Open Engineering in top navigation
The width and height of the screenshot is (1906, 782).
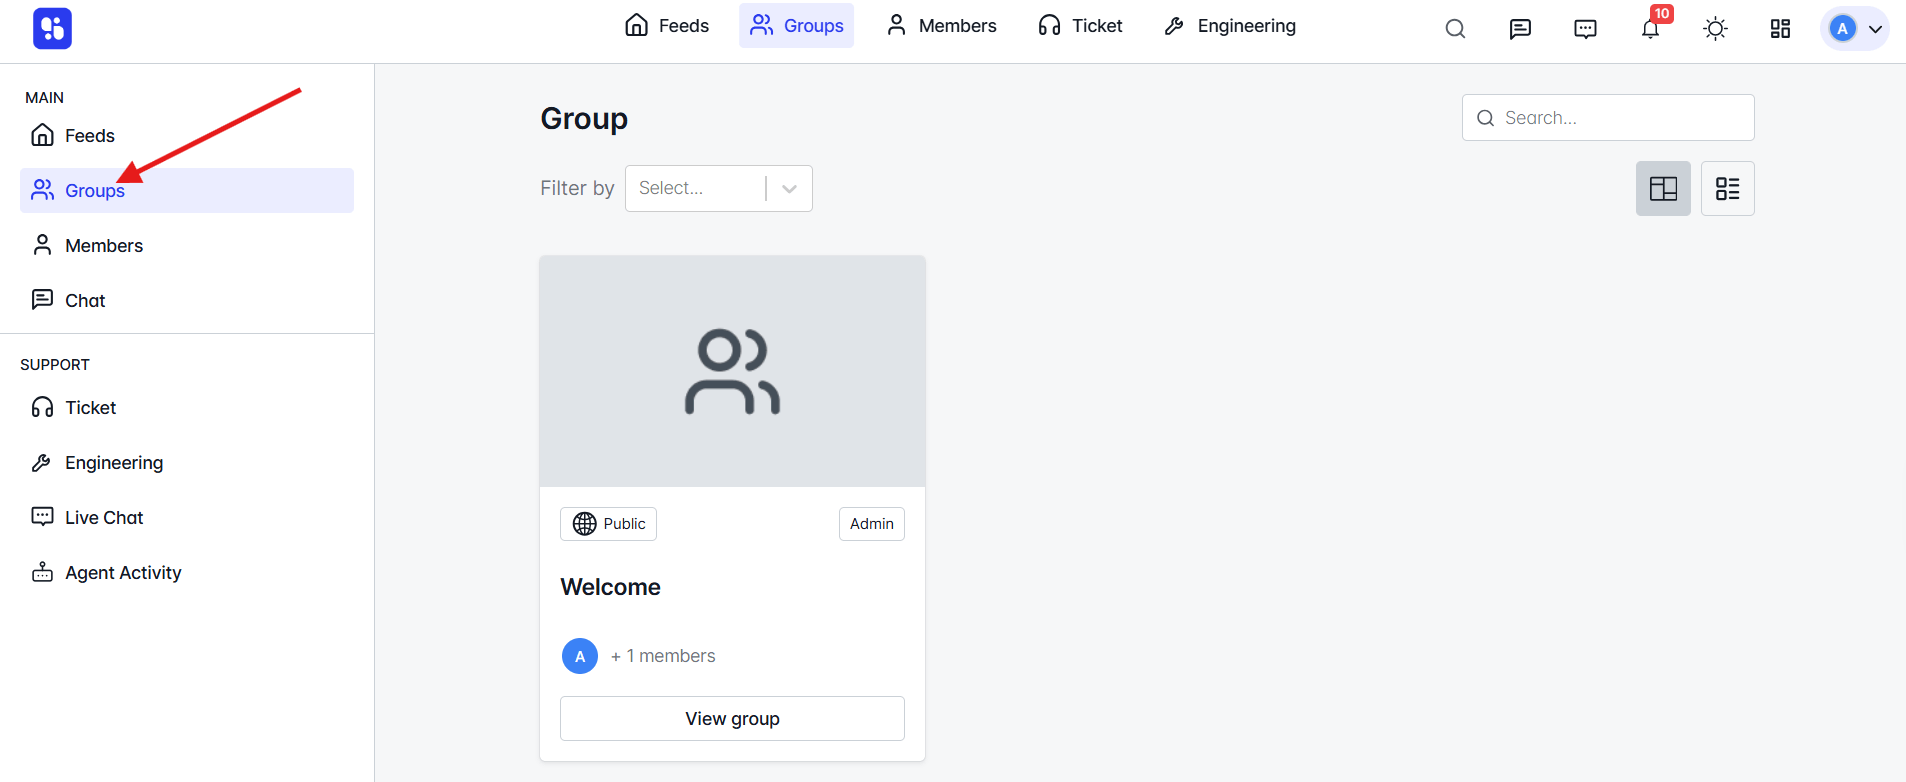(x=1230, y=26)
